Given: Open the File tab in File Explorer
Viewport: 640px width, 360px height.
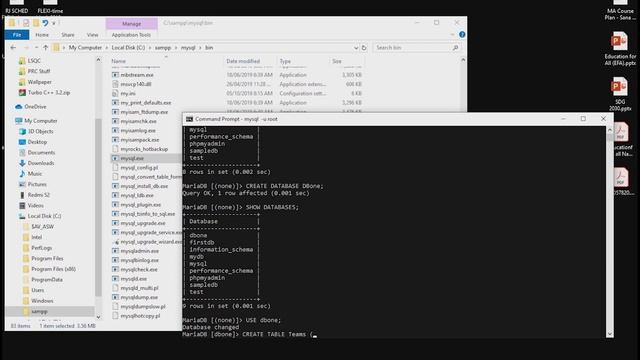Looking at the screenshot, I should (x=17, y=35).
